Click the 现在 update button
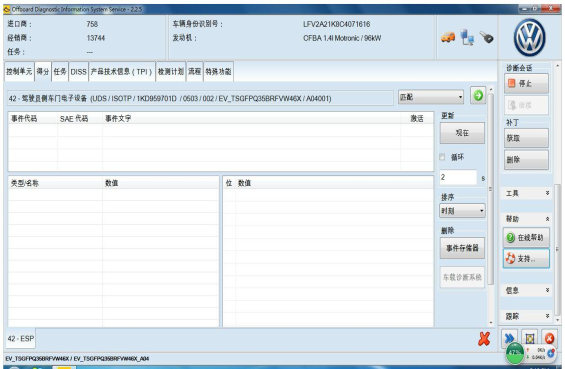This screenshot has height=369, width=565. (x=462, y=133)
